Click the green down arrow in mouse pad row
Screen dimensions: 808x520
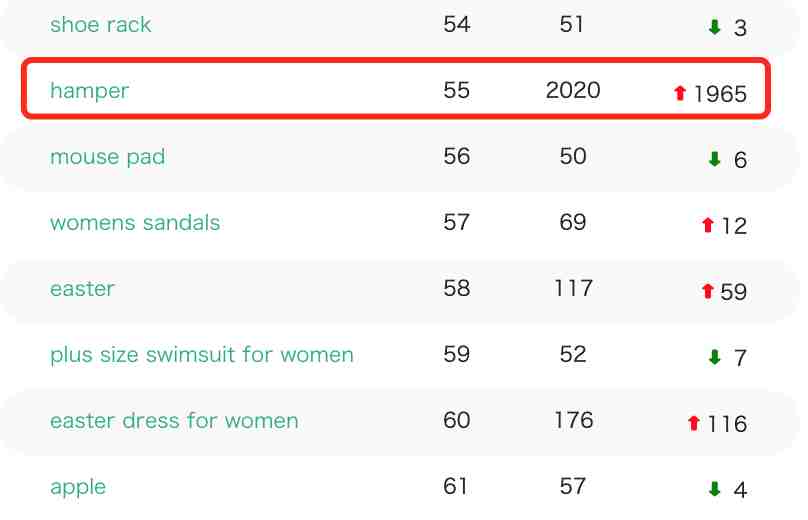(x=714, y=159)
